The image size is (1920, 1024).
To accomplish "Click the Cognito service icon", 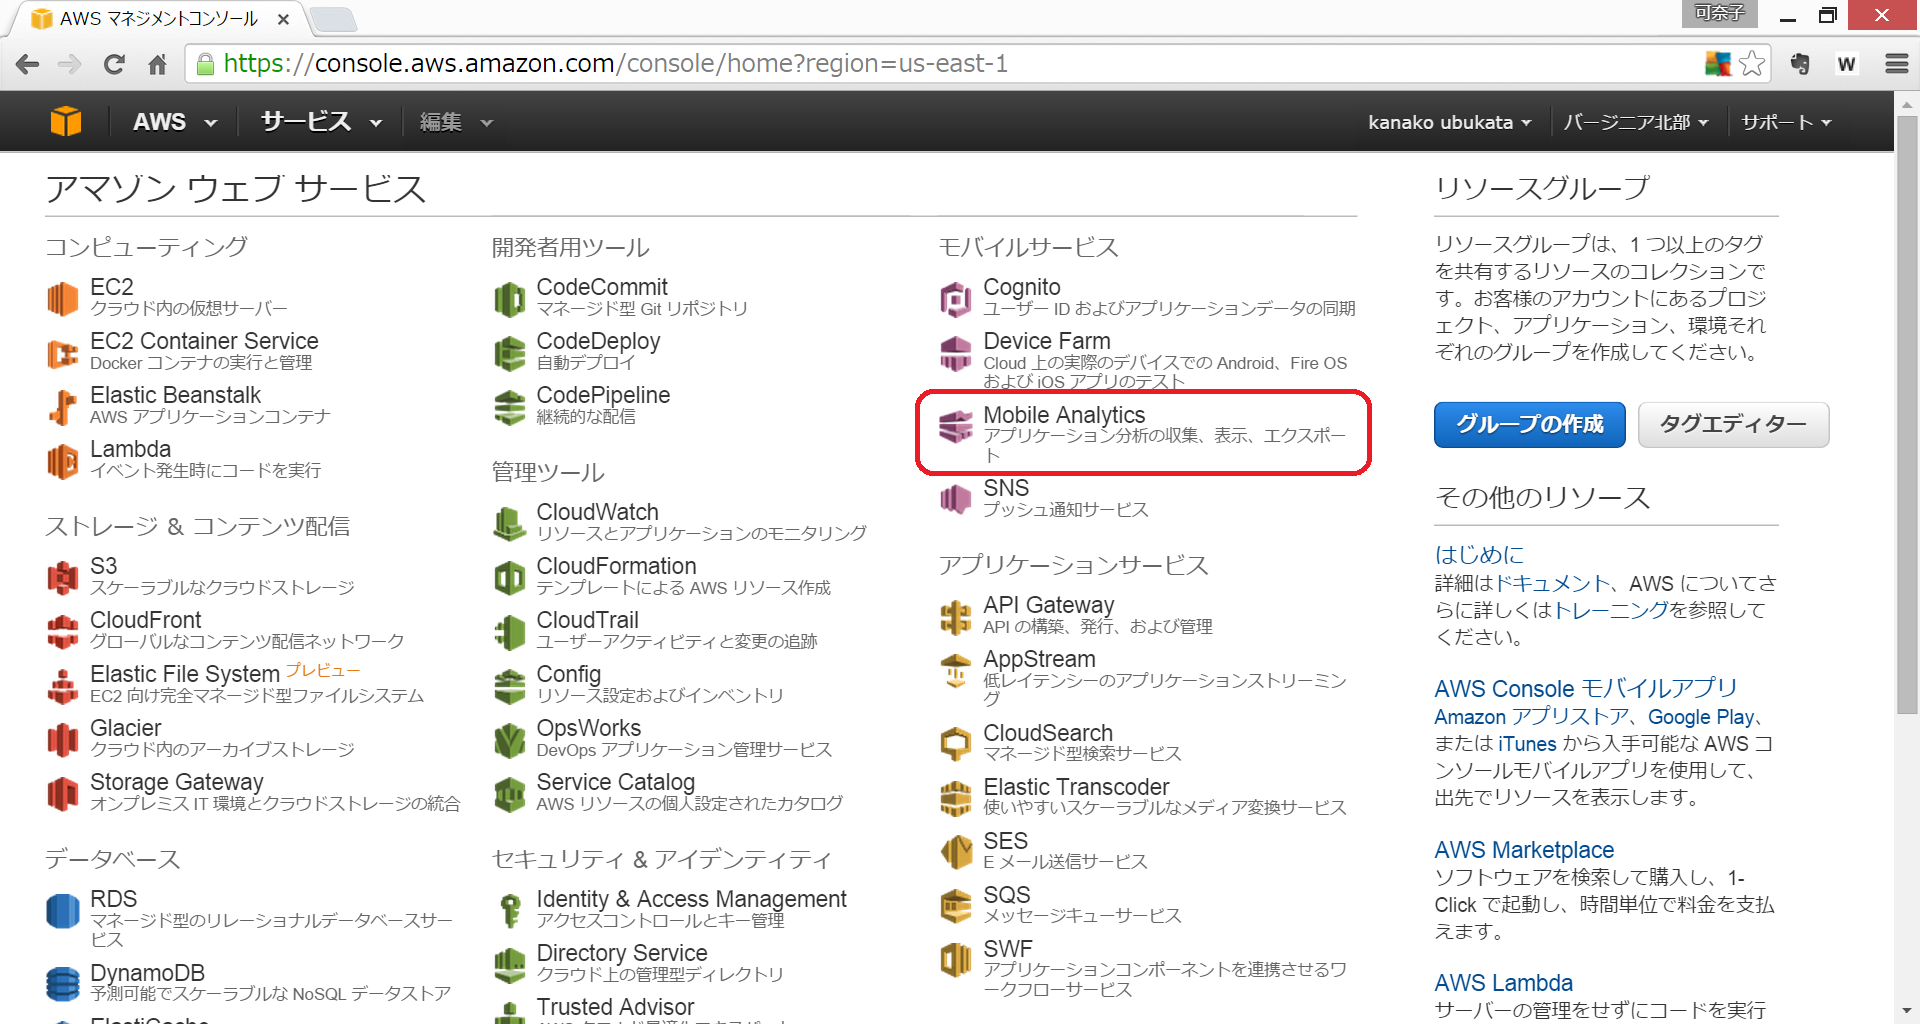I will [x=955, y=298].
